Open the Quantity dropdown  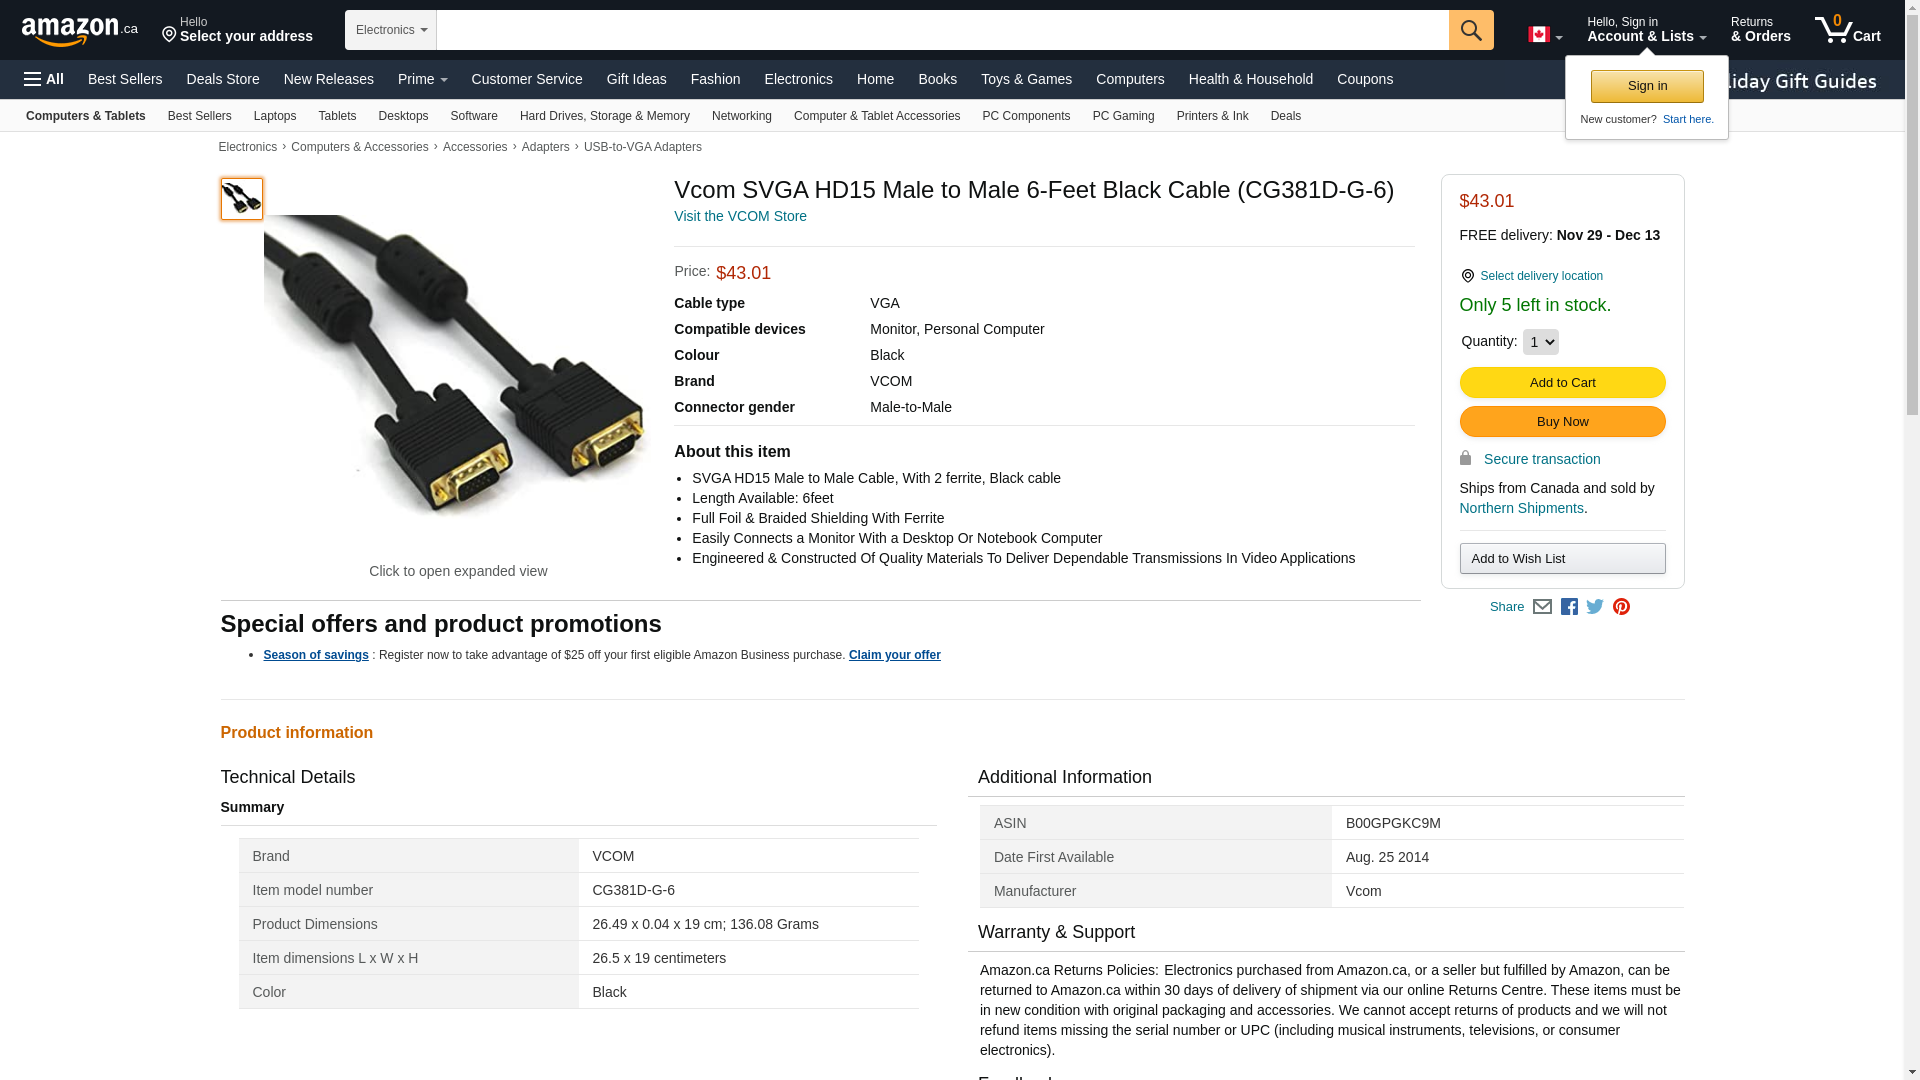[1540, 342]
